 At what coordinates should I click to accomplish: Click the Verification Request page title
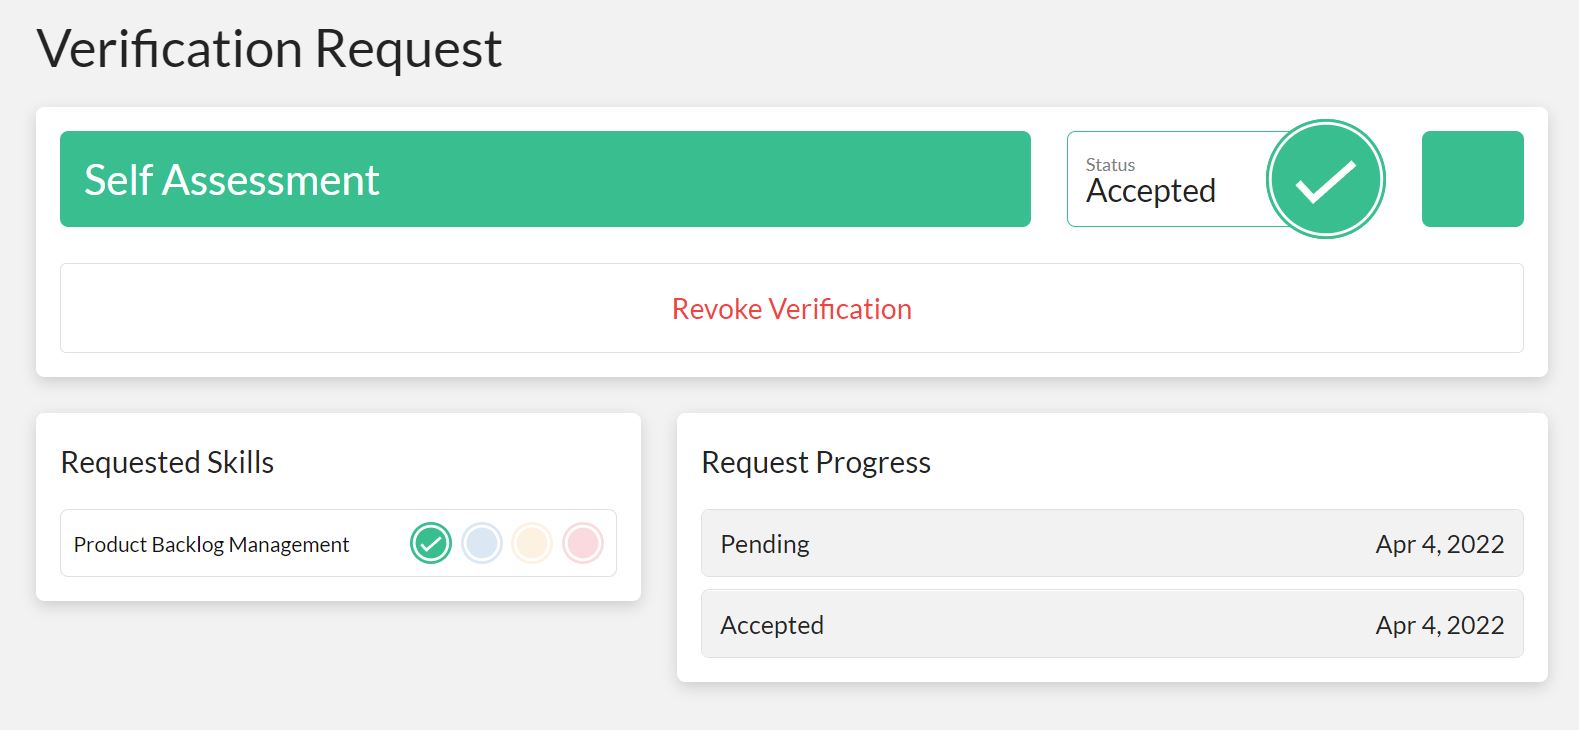(269, 48)
